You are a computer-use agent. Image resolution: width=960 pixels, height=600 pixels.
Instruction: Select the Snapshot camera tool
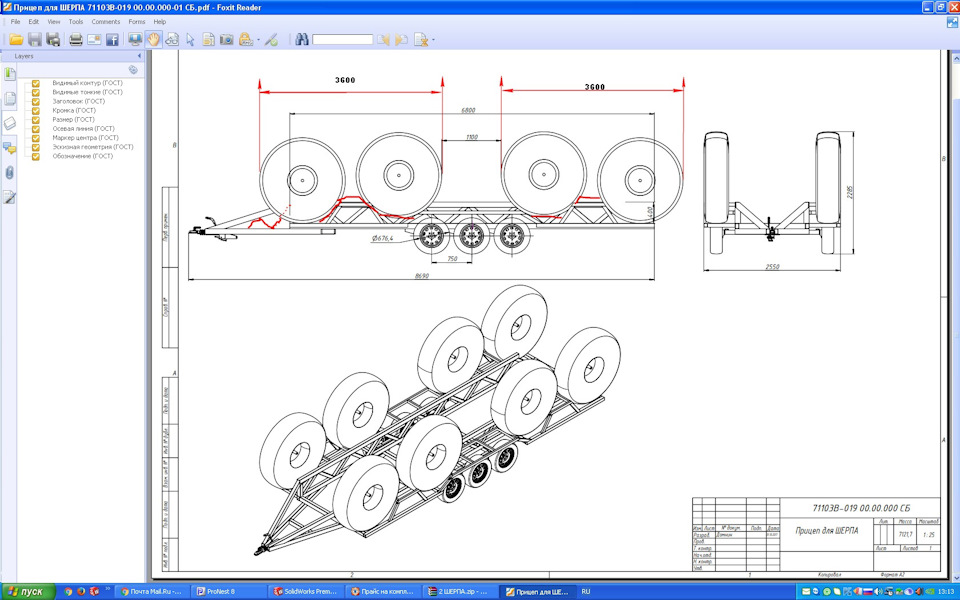(x=227, y=40)
